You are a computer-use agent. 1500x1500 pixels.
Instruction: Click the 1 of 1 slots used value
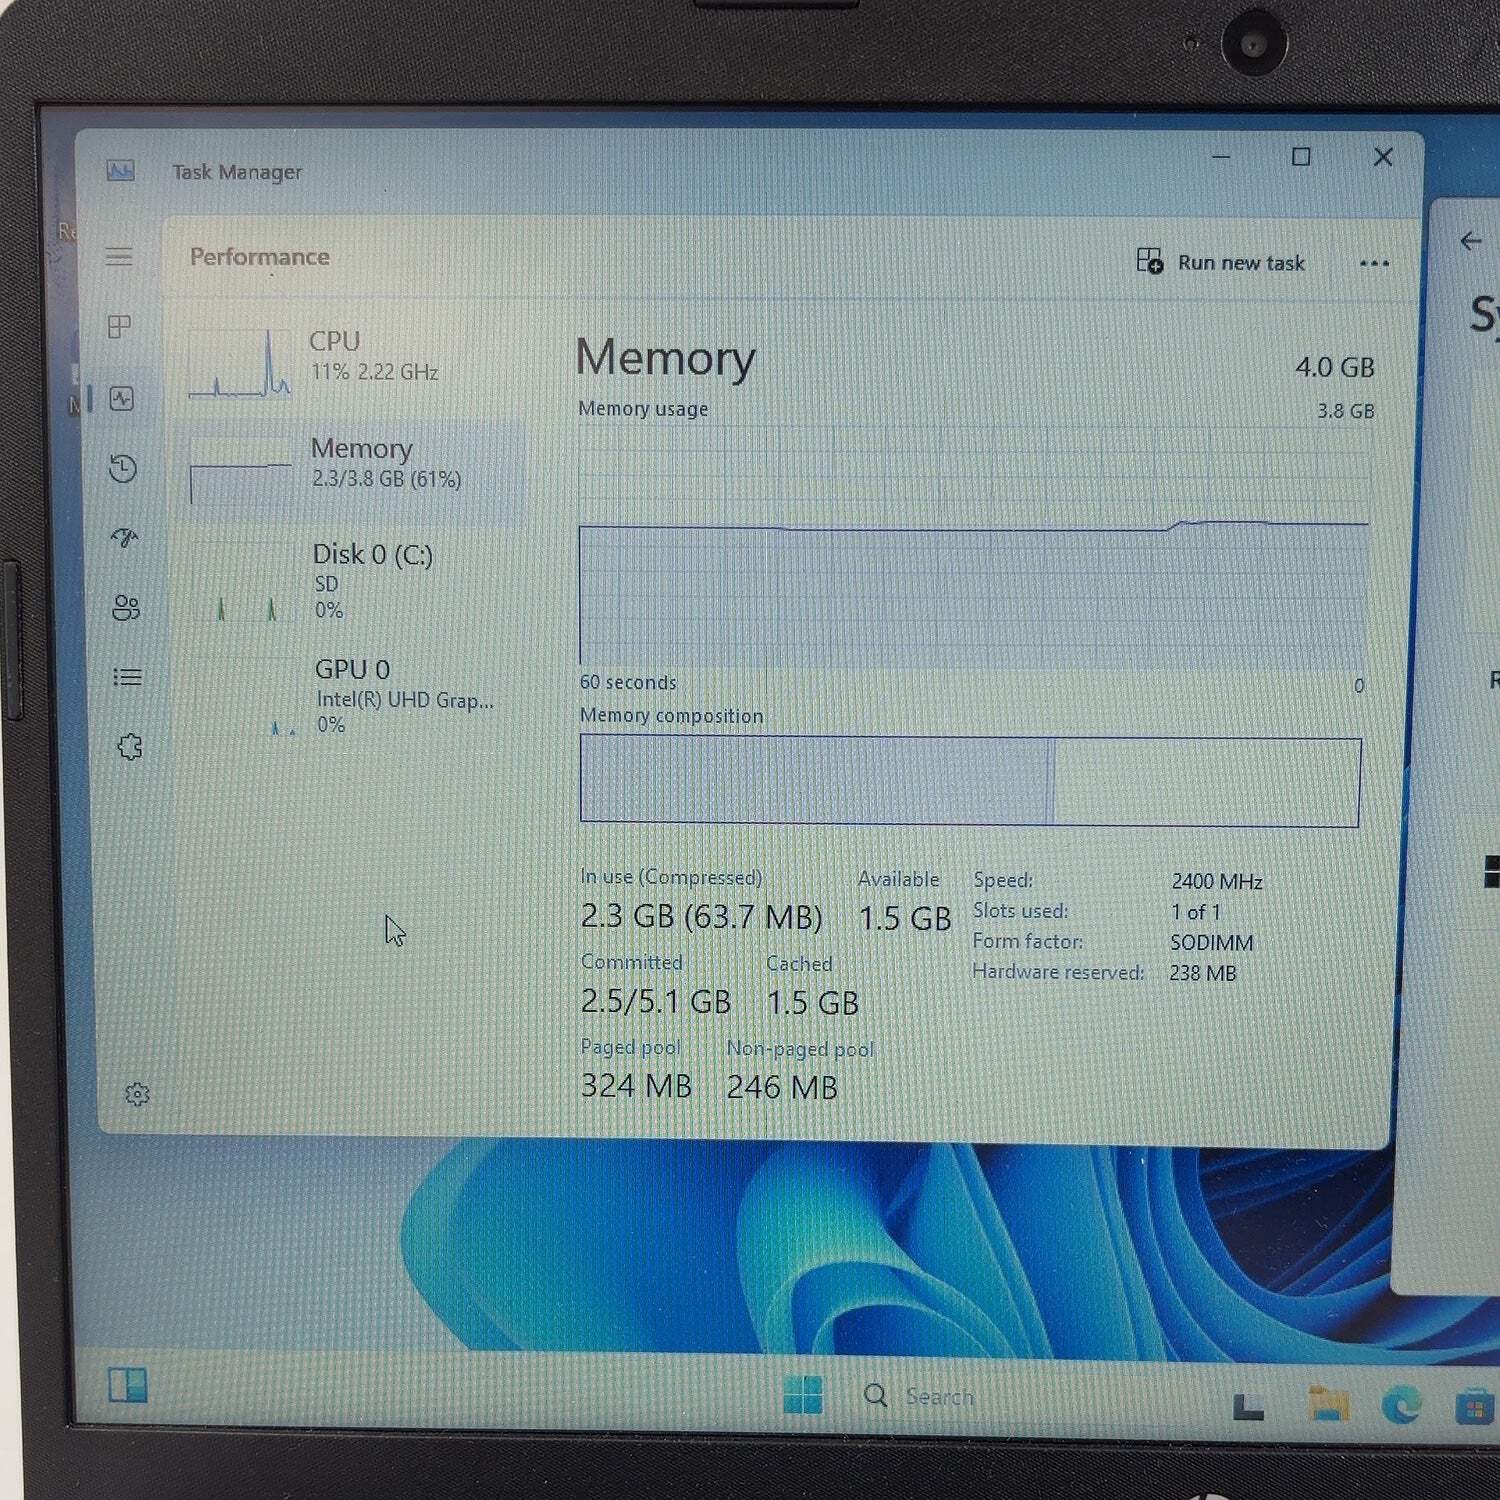tap(1195, 911)
